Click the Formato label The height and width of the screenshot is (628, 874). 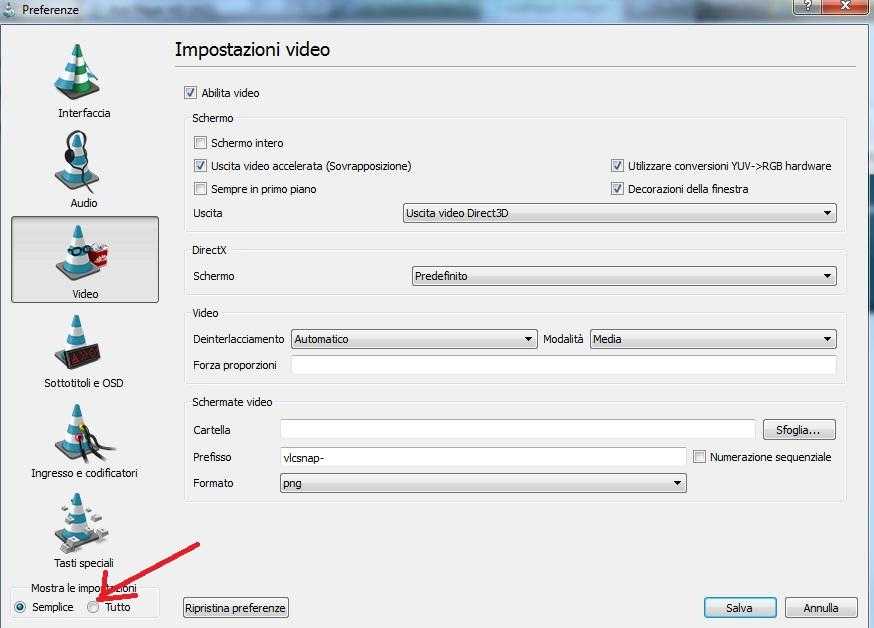pyautogui.click(x=213, y=483)
